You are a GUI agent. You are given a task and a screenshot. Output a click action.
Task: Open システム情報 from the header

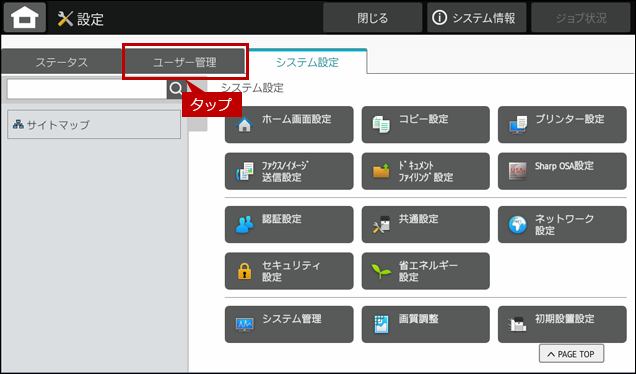[476, 17]
